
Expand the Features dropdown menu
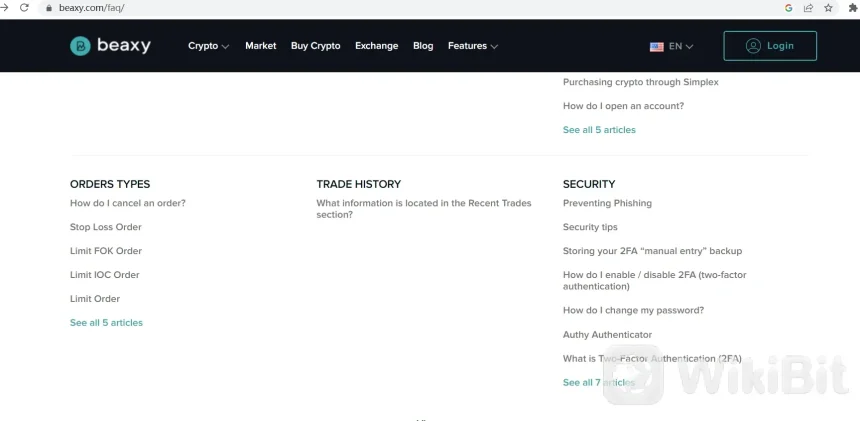coord(472,46)
